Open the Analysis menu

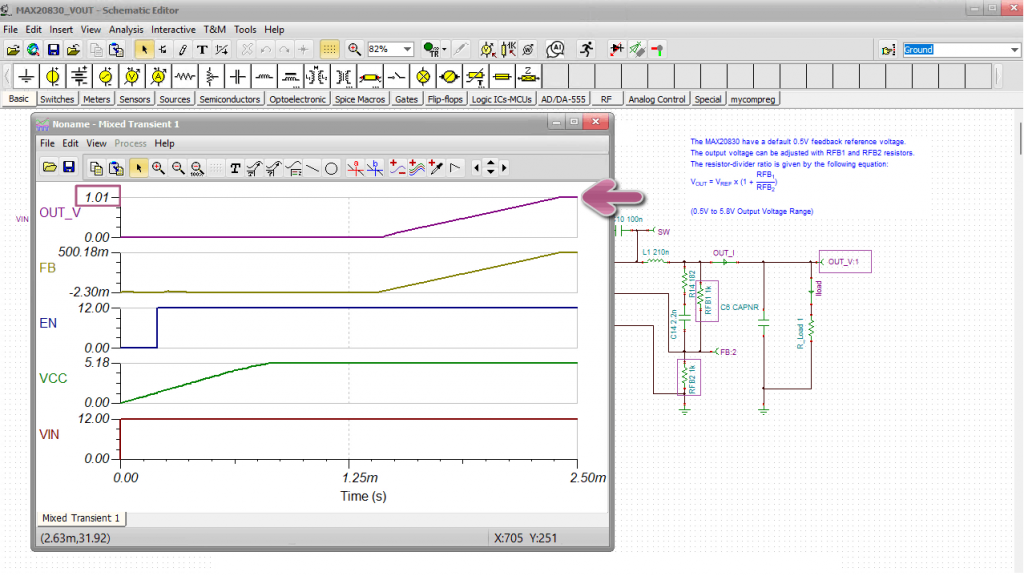click(126, 30)
